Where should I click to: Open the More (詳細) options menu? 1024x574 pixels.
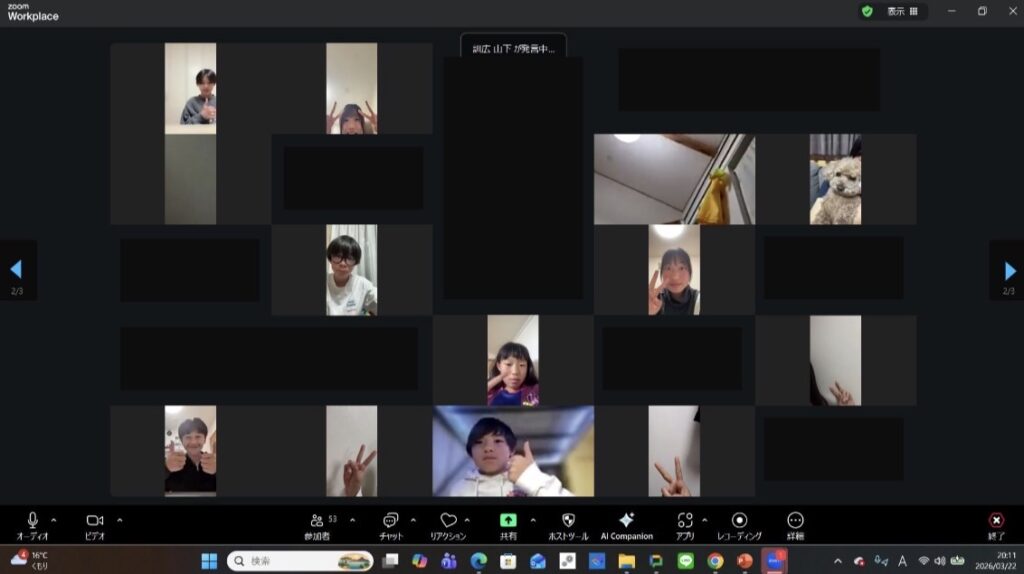coord(795,520)
